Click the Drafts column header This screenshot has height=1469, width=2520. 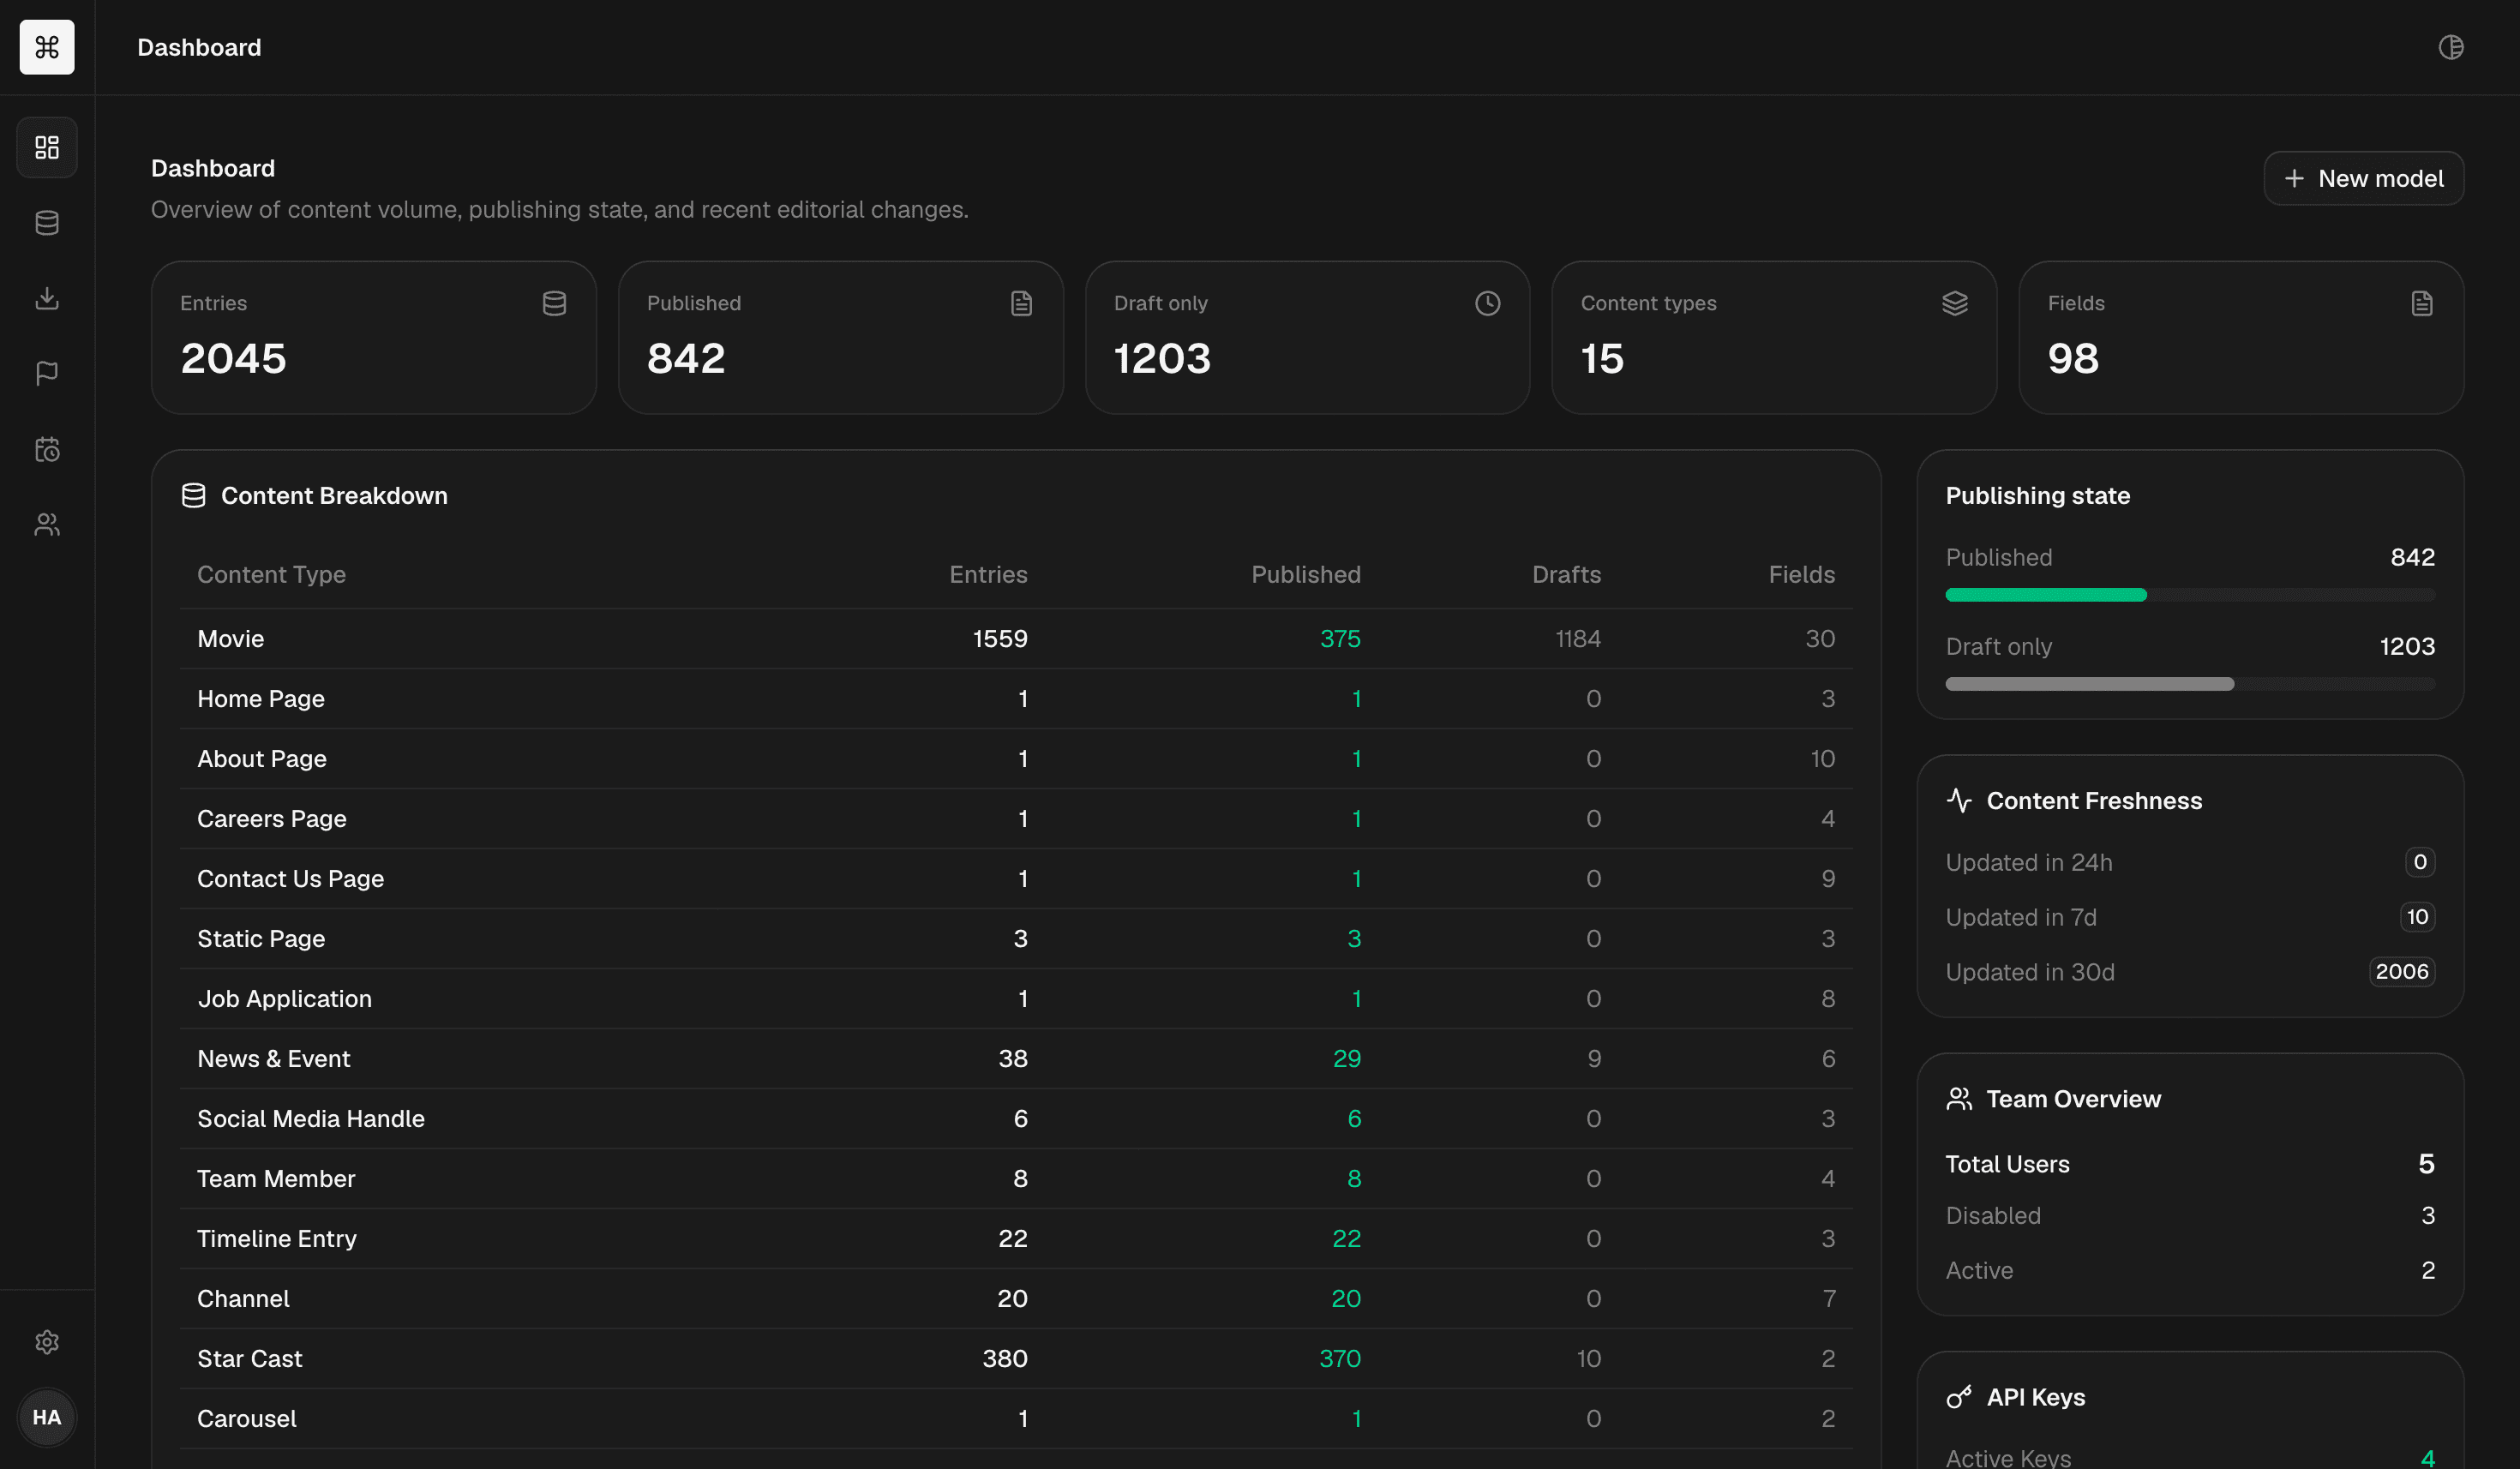coord(1566,575)
